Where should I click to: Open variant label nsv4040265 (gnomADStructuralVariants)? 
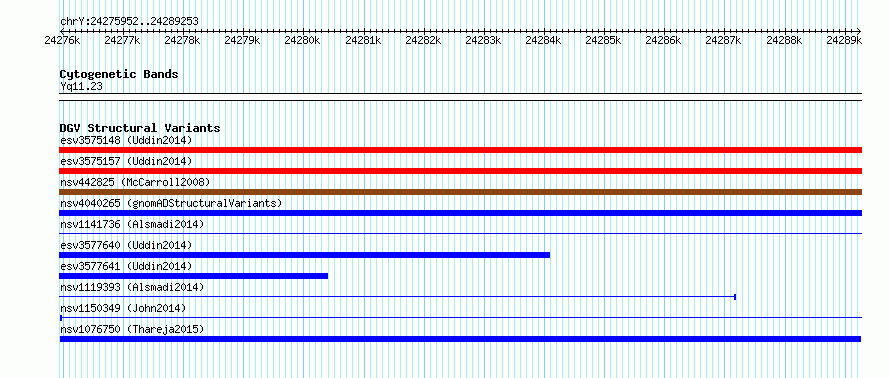coord(171,203)
